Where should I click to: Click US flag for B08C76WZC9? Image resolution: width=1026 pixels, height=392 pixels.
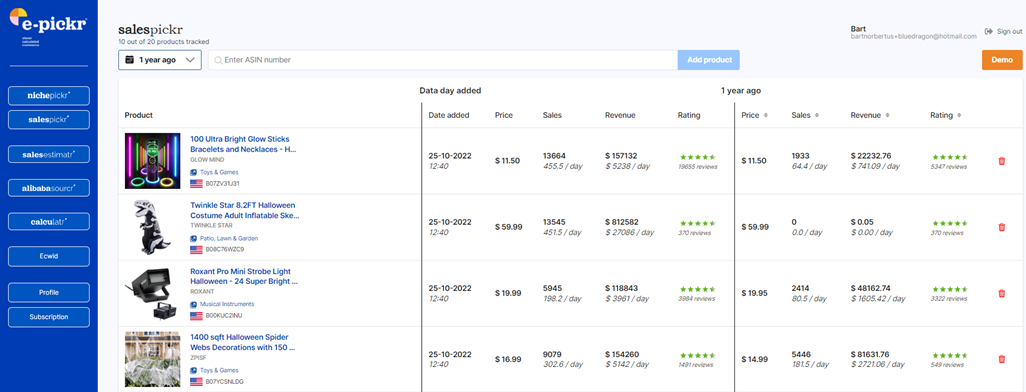196,249
